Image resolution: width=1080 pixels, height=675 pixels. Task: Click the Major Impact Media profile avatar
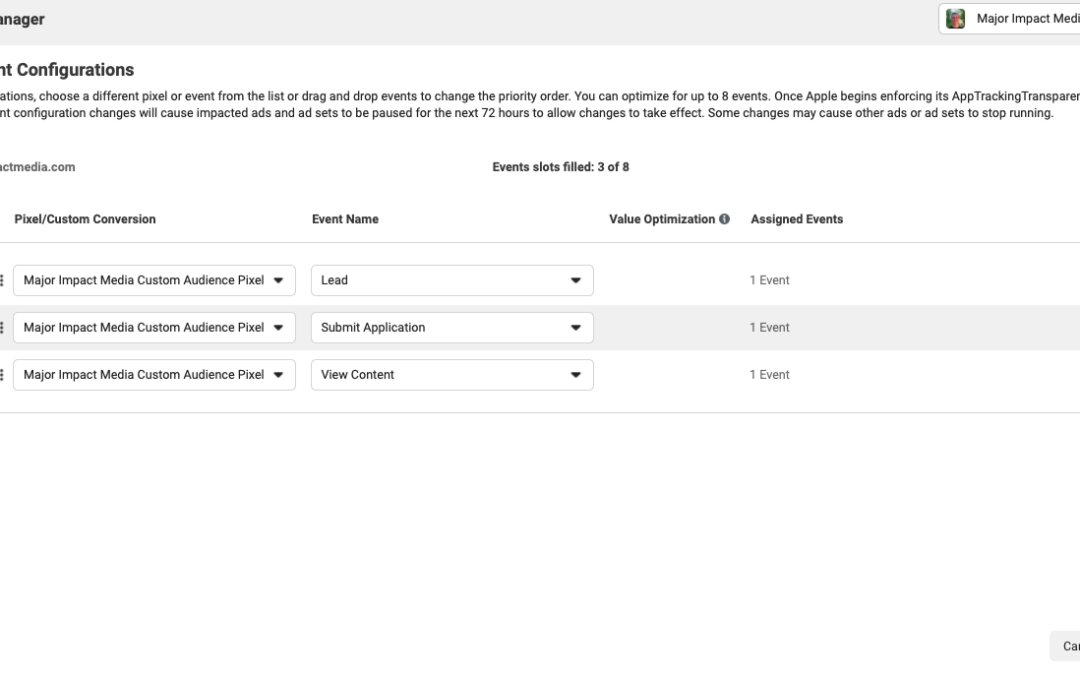[x=955, y=19]
